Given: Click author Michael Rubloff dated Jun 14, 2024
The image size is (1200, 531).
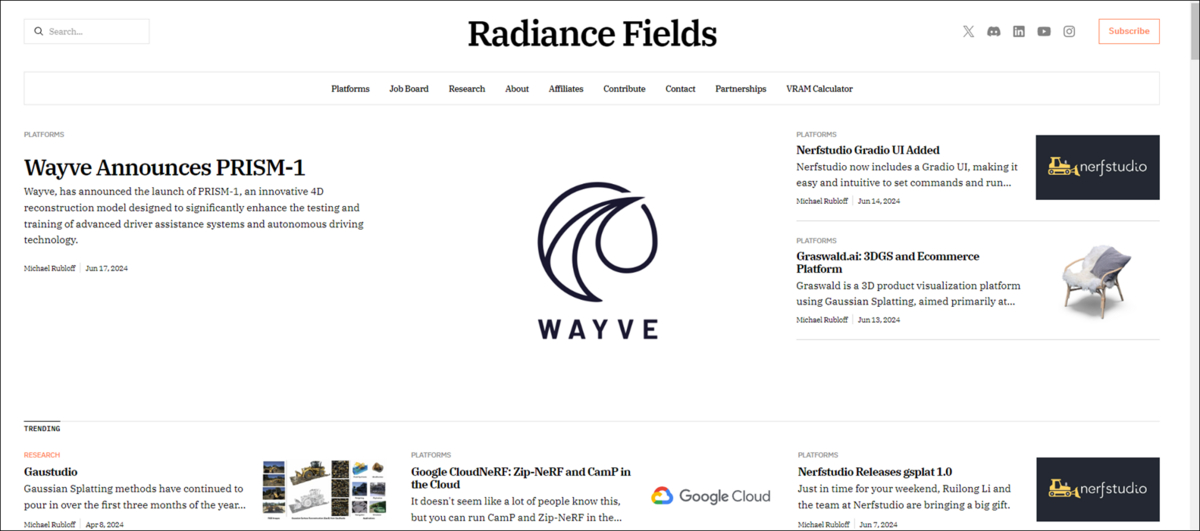Looking at the screenshot, I should click(823, 201).
